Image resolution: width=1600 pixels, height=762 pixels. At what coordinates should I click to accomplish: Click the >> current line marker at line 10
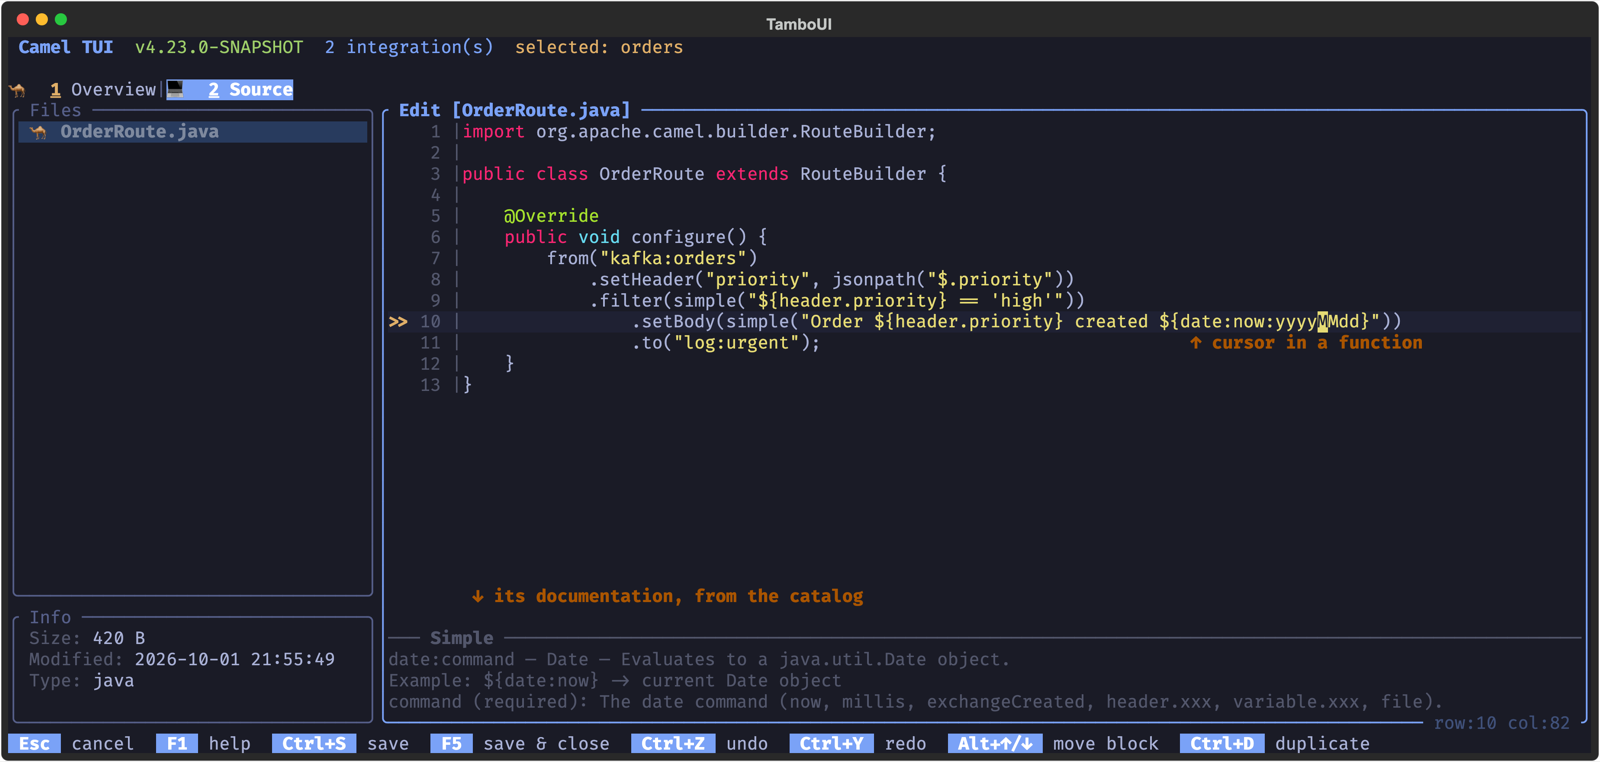click(398, 322)
